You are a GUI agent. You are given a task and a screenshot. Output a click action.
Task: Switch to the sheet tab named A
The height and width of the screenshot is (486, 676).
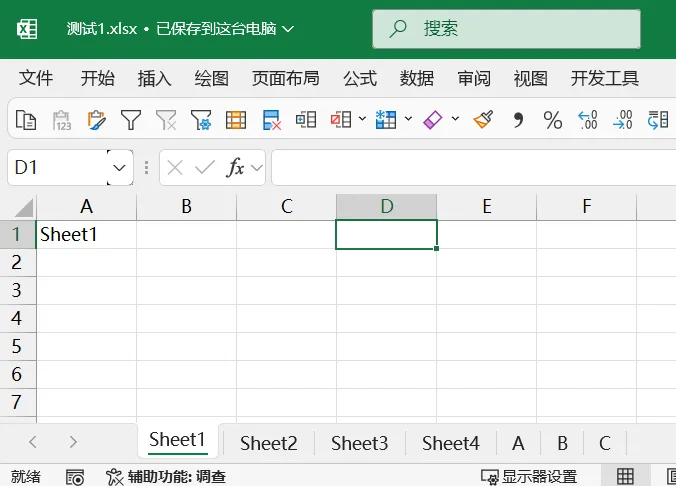tap(518, 443)
